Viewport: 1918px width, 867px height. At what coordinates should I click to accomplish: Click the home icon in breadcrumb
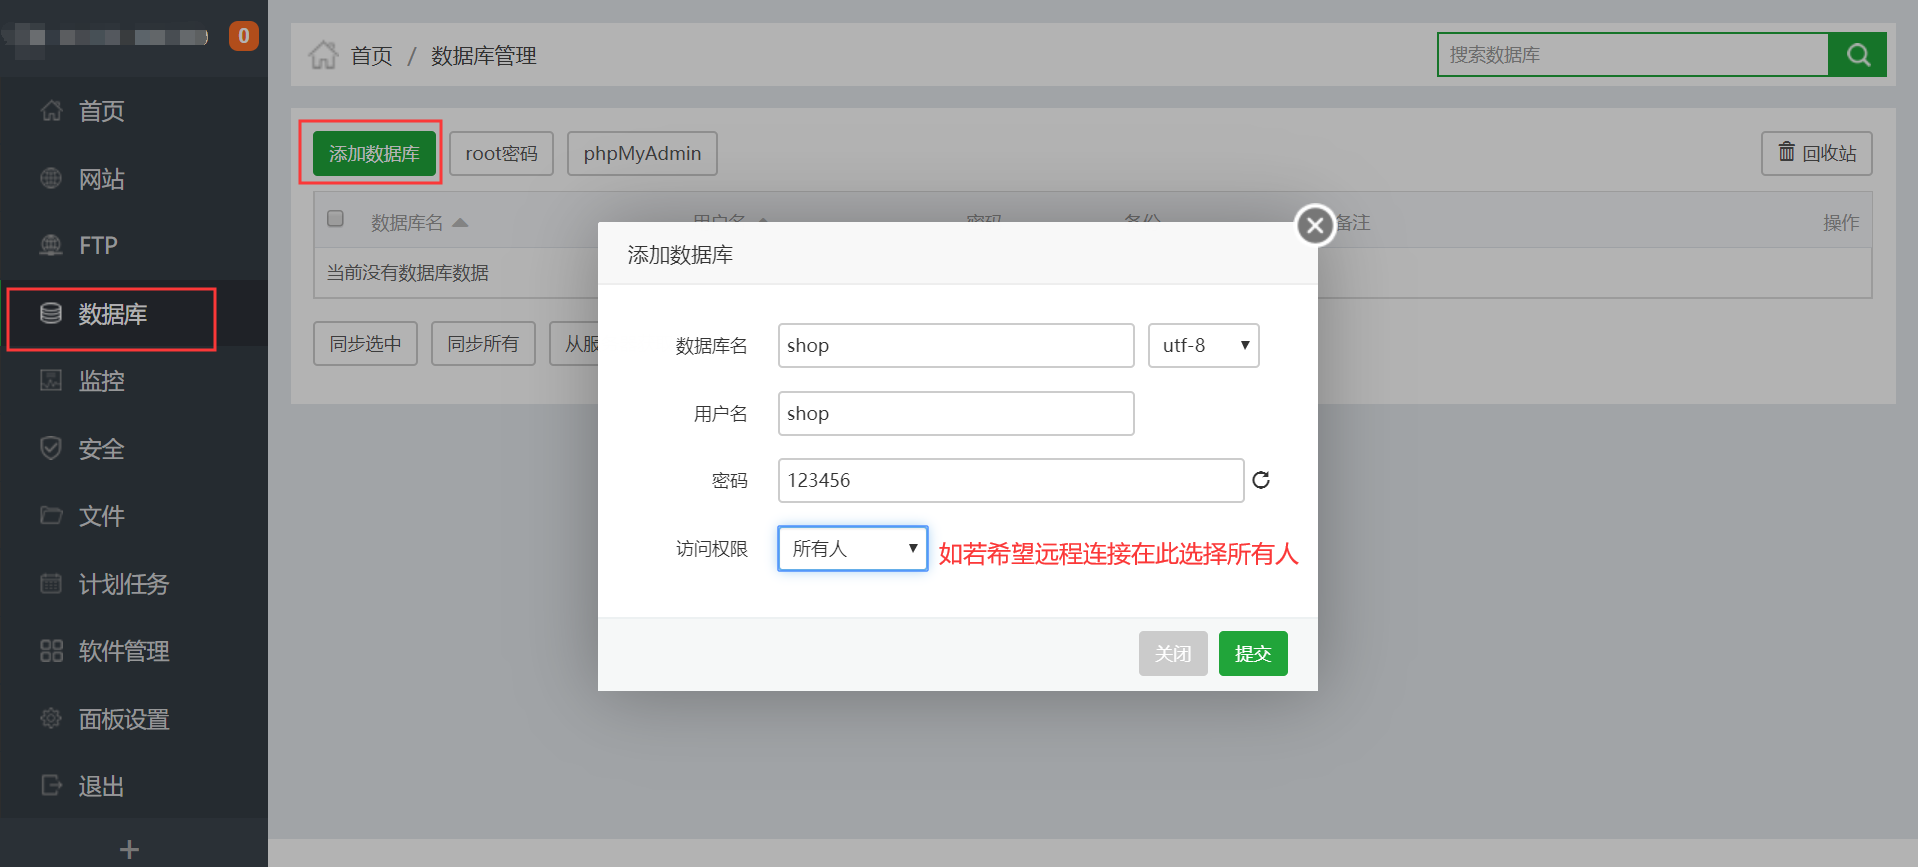pos(323,55)
